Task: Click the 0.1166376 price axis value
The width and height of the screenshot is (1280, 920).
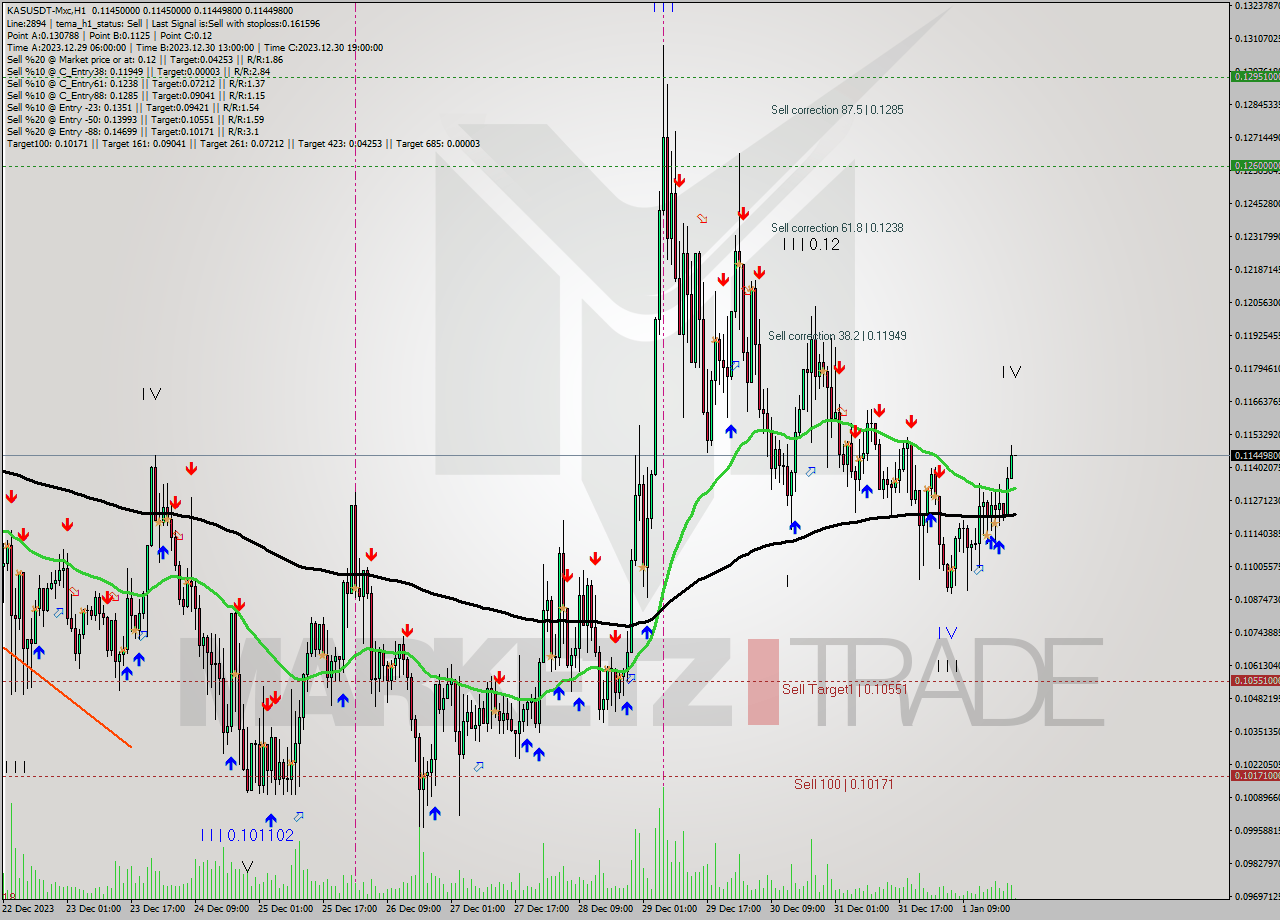Action: coord(1256,401)
